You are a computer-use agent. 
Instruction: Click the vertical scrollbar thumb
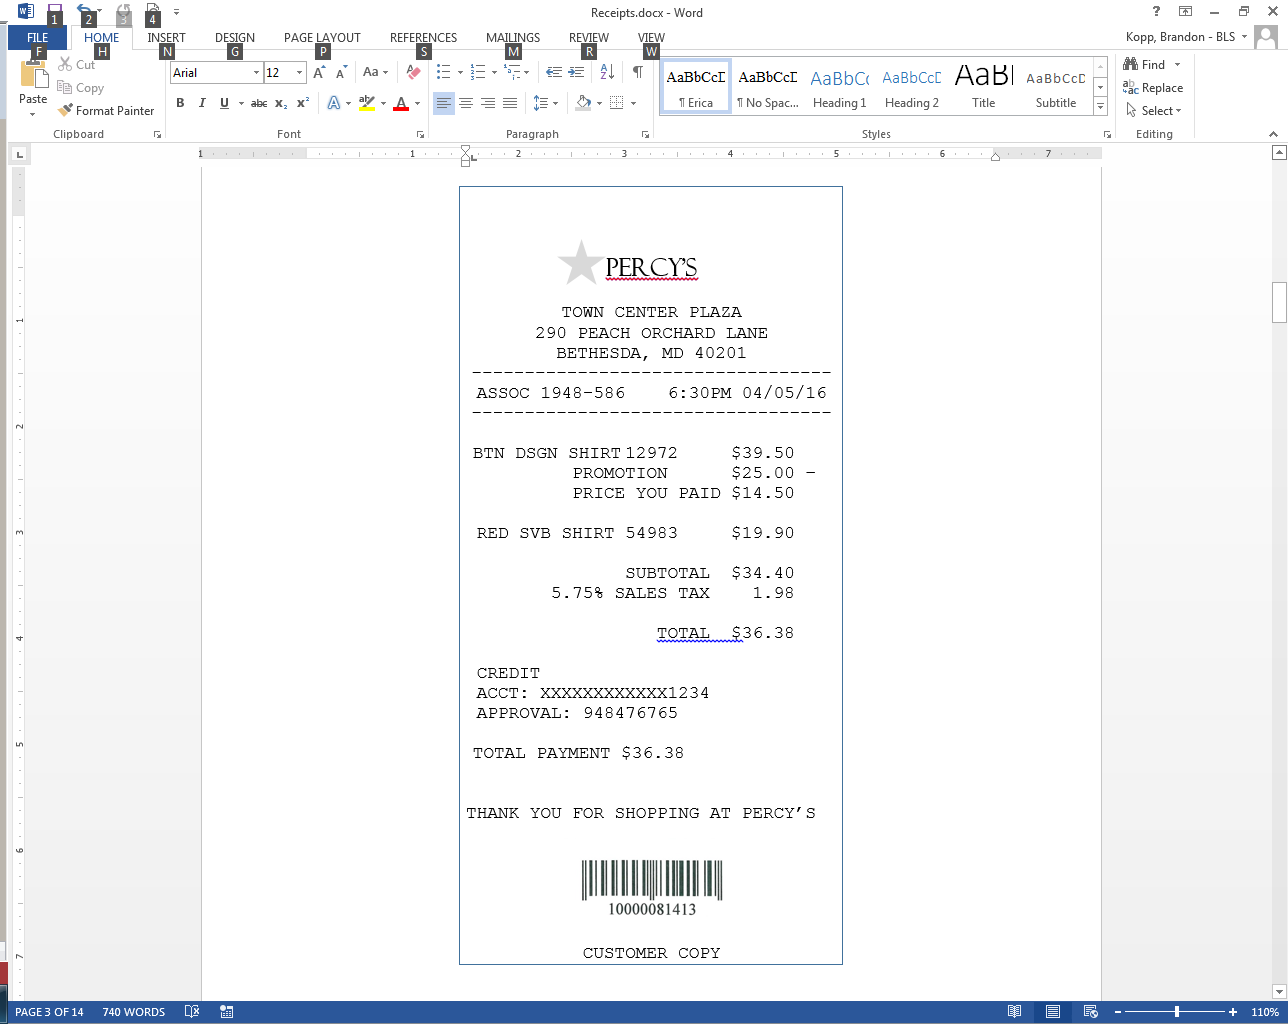coord(1279,302)
